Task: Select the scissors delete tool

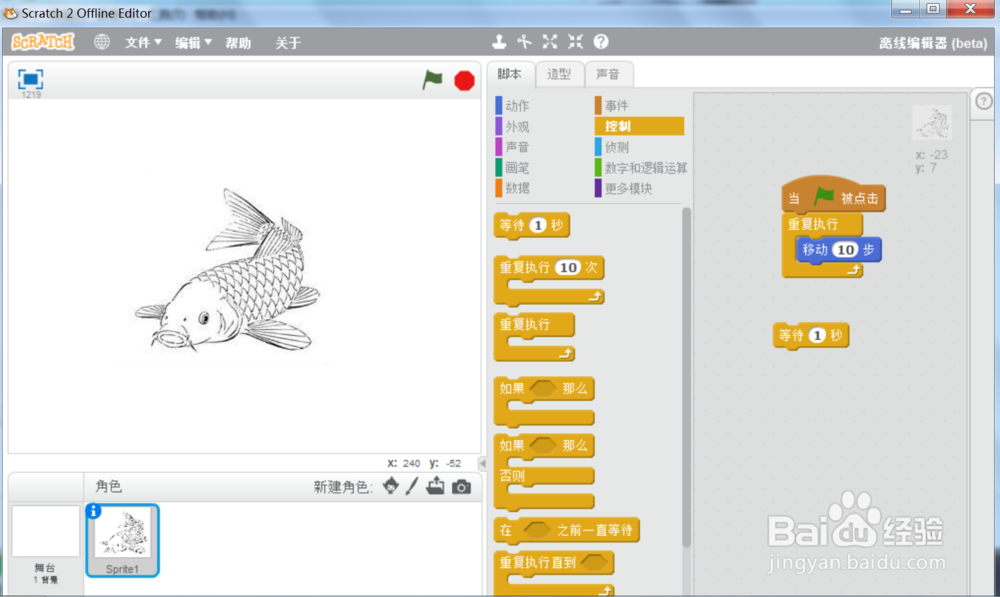Action: [x=524, y=42]
